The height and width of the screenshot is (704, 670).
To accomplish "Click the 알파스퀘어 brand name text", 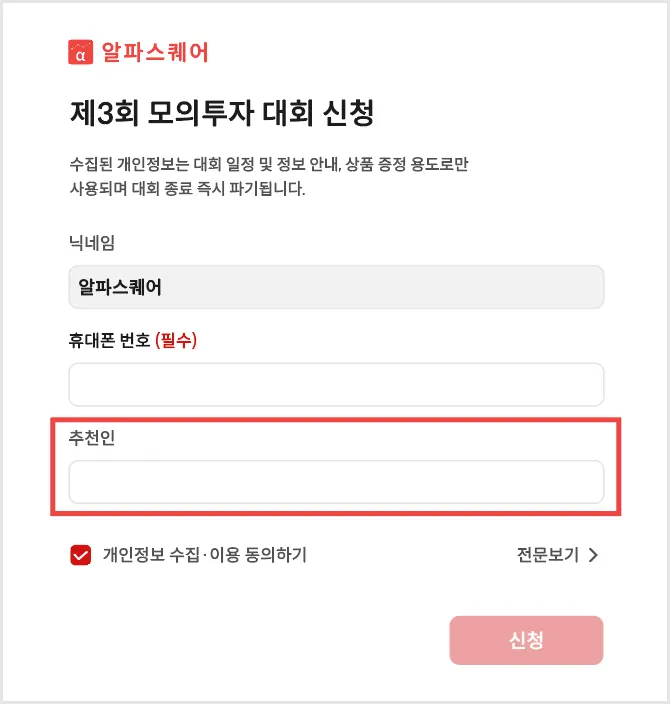I will pos(155,52).
